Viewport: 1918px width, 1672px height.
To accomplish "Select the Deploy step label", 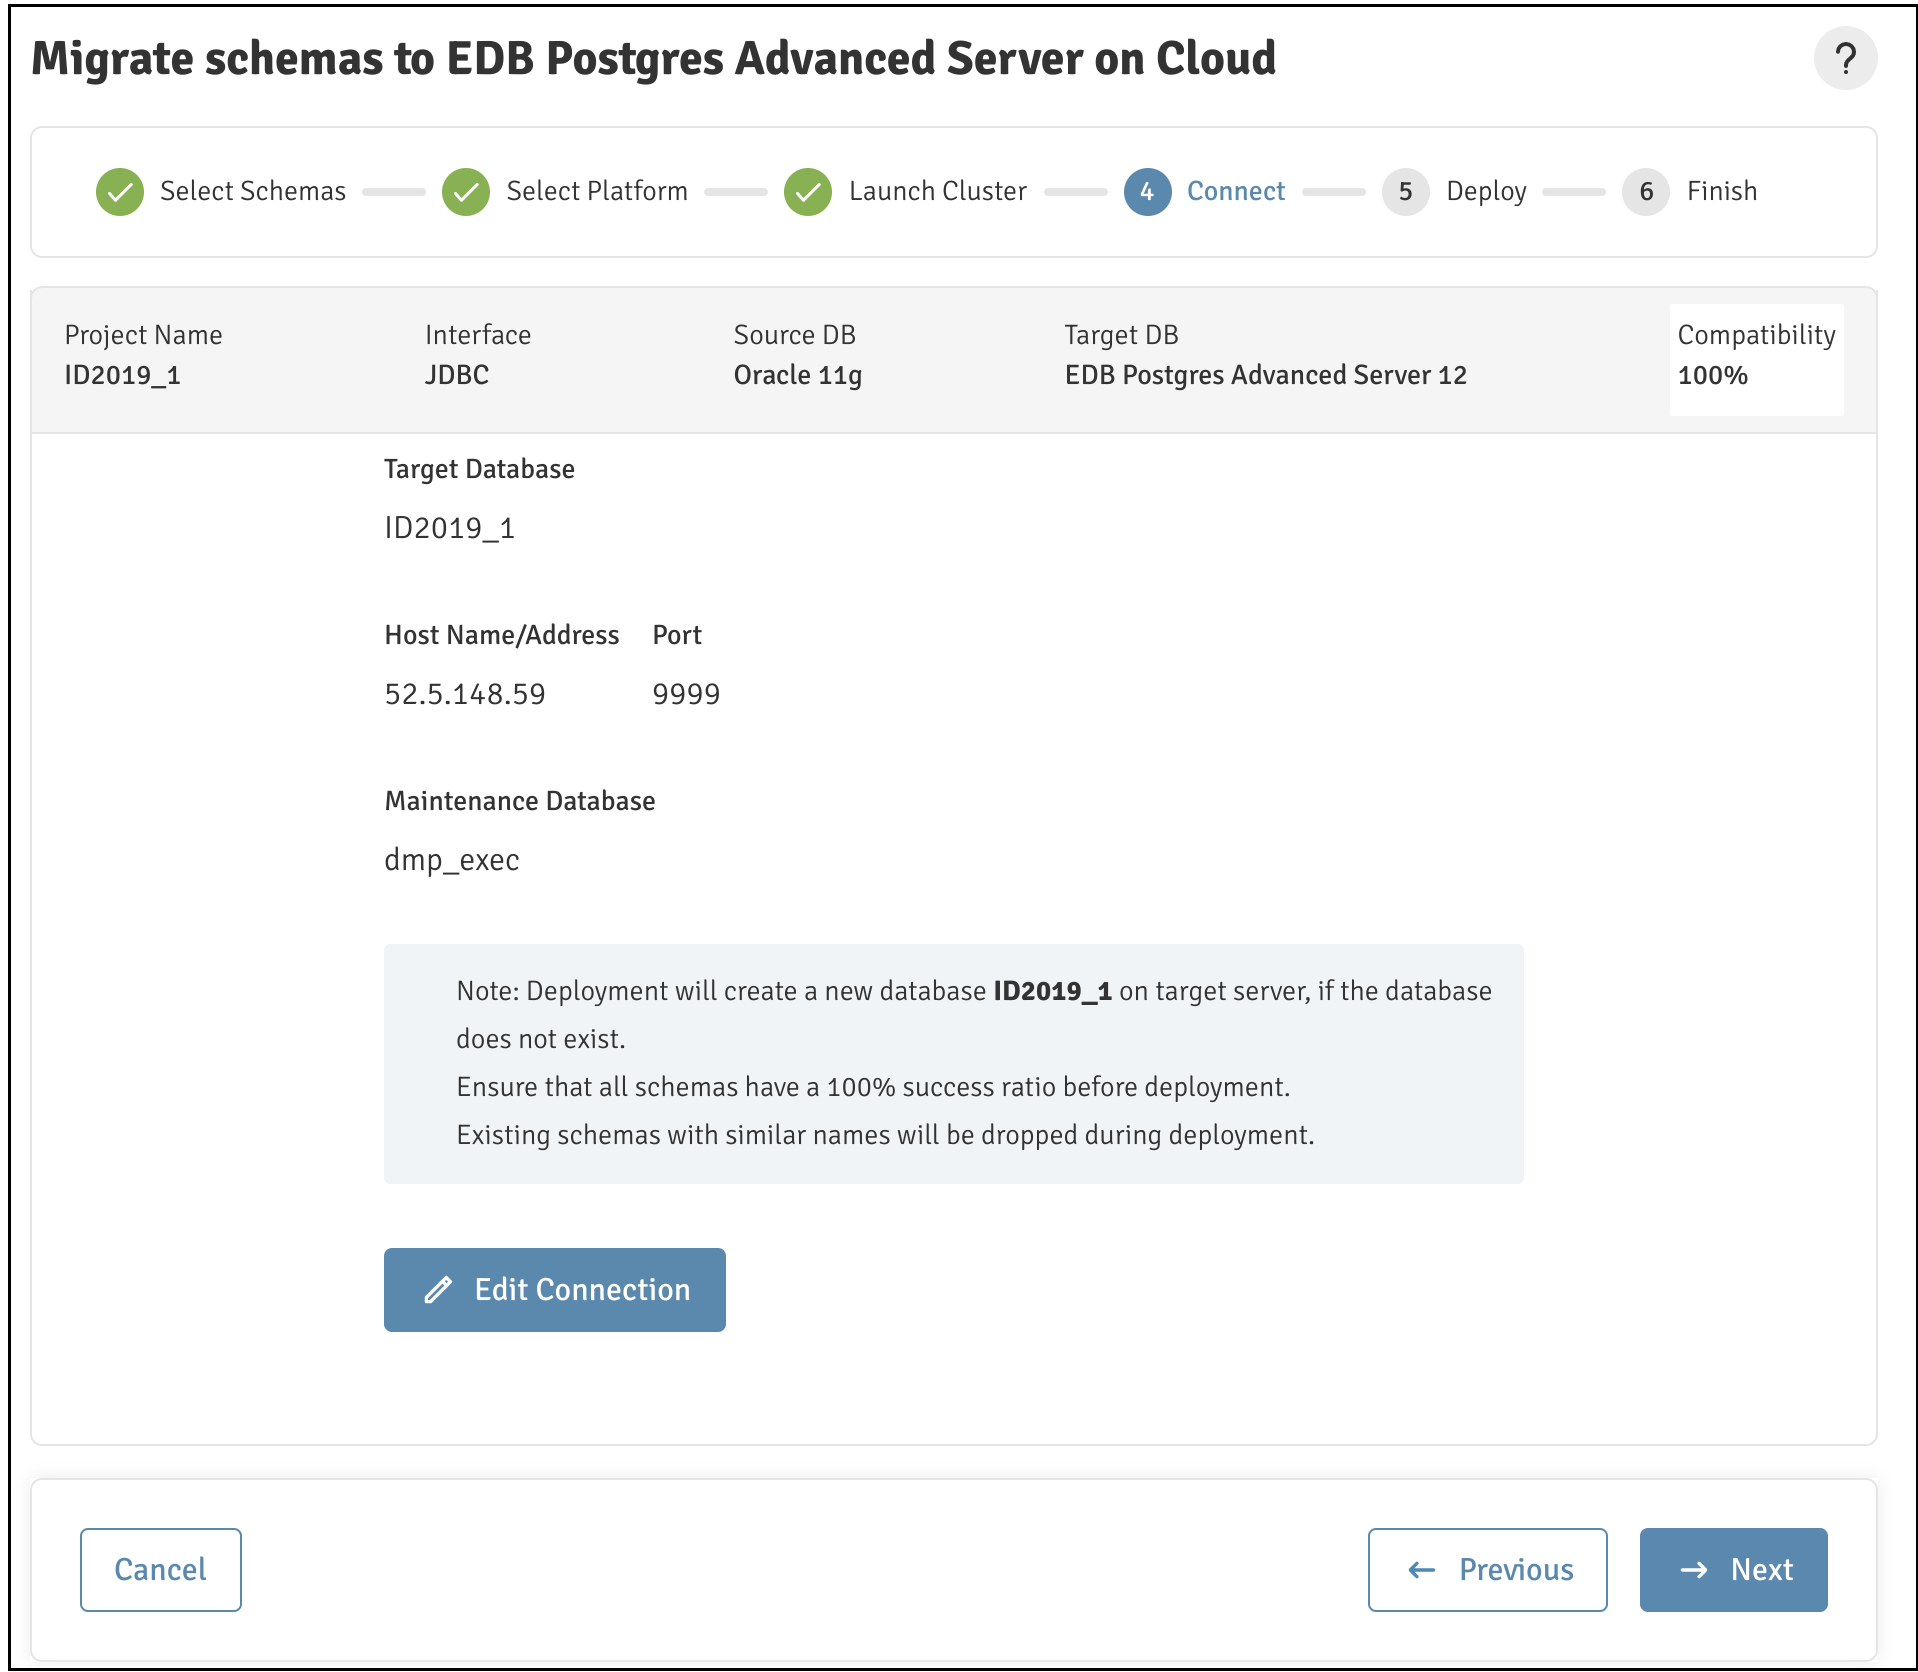I will (1486, 191).
